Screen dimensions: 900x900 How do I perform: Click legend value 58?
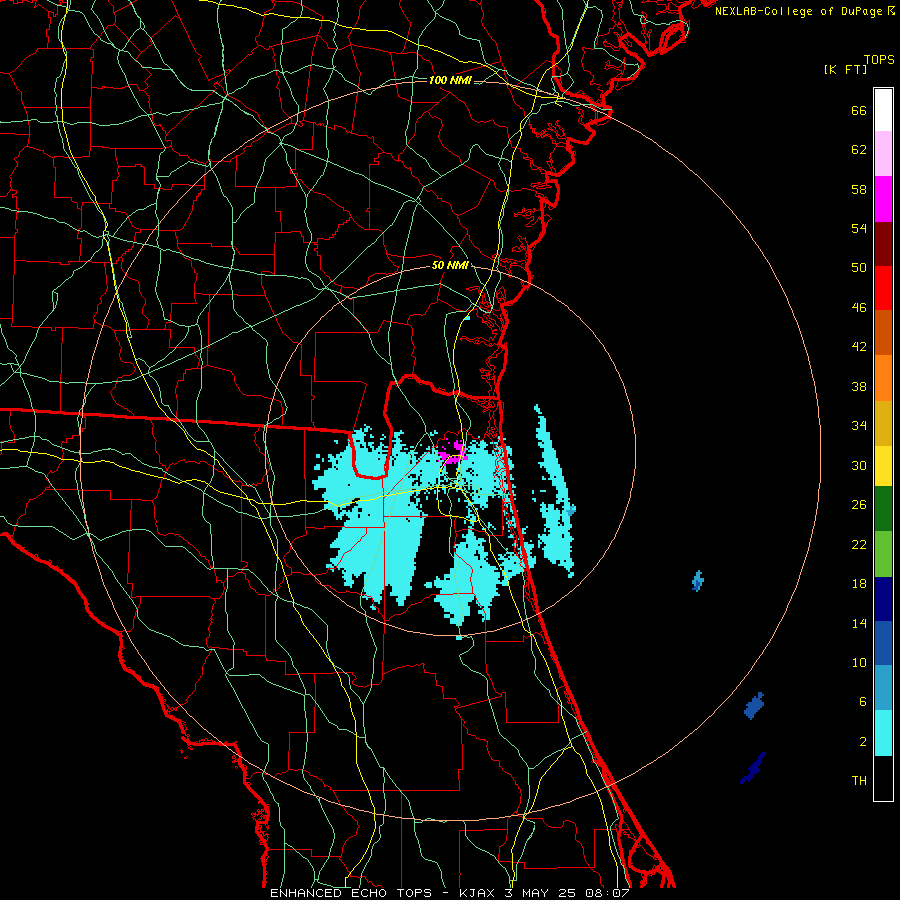click(859, 189)
